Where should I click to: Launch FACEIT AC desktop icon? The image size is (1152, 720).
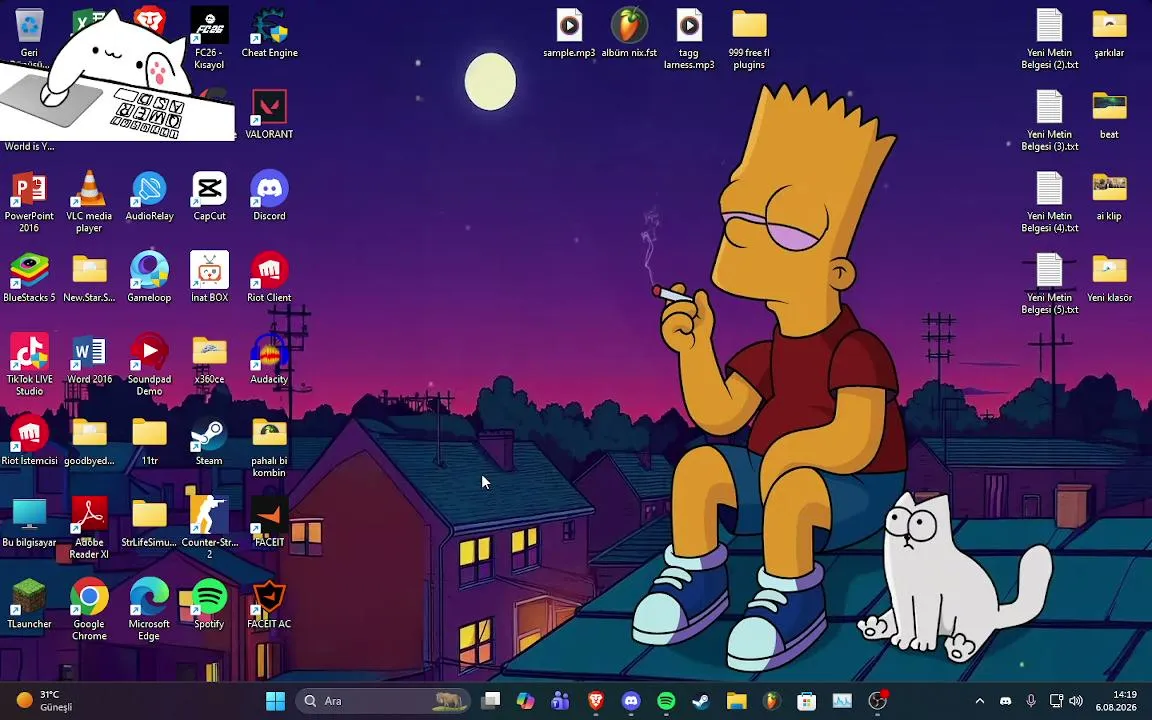tap(269, 604)
